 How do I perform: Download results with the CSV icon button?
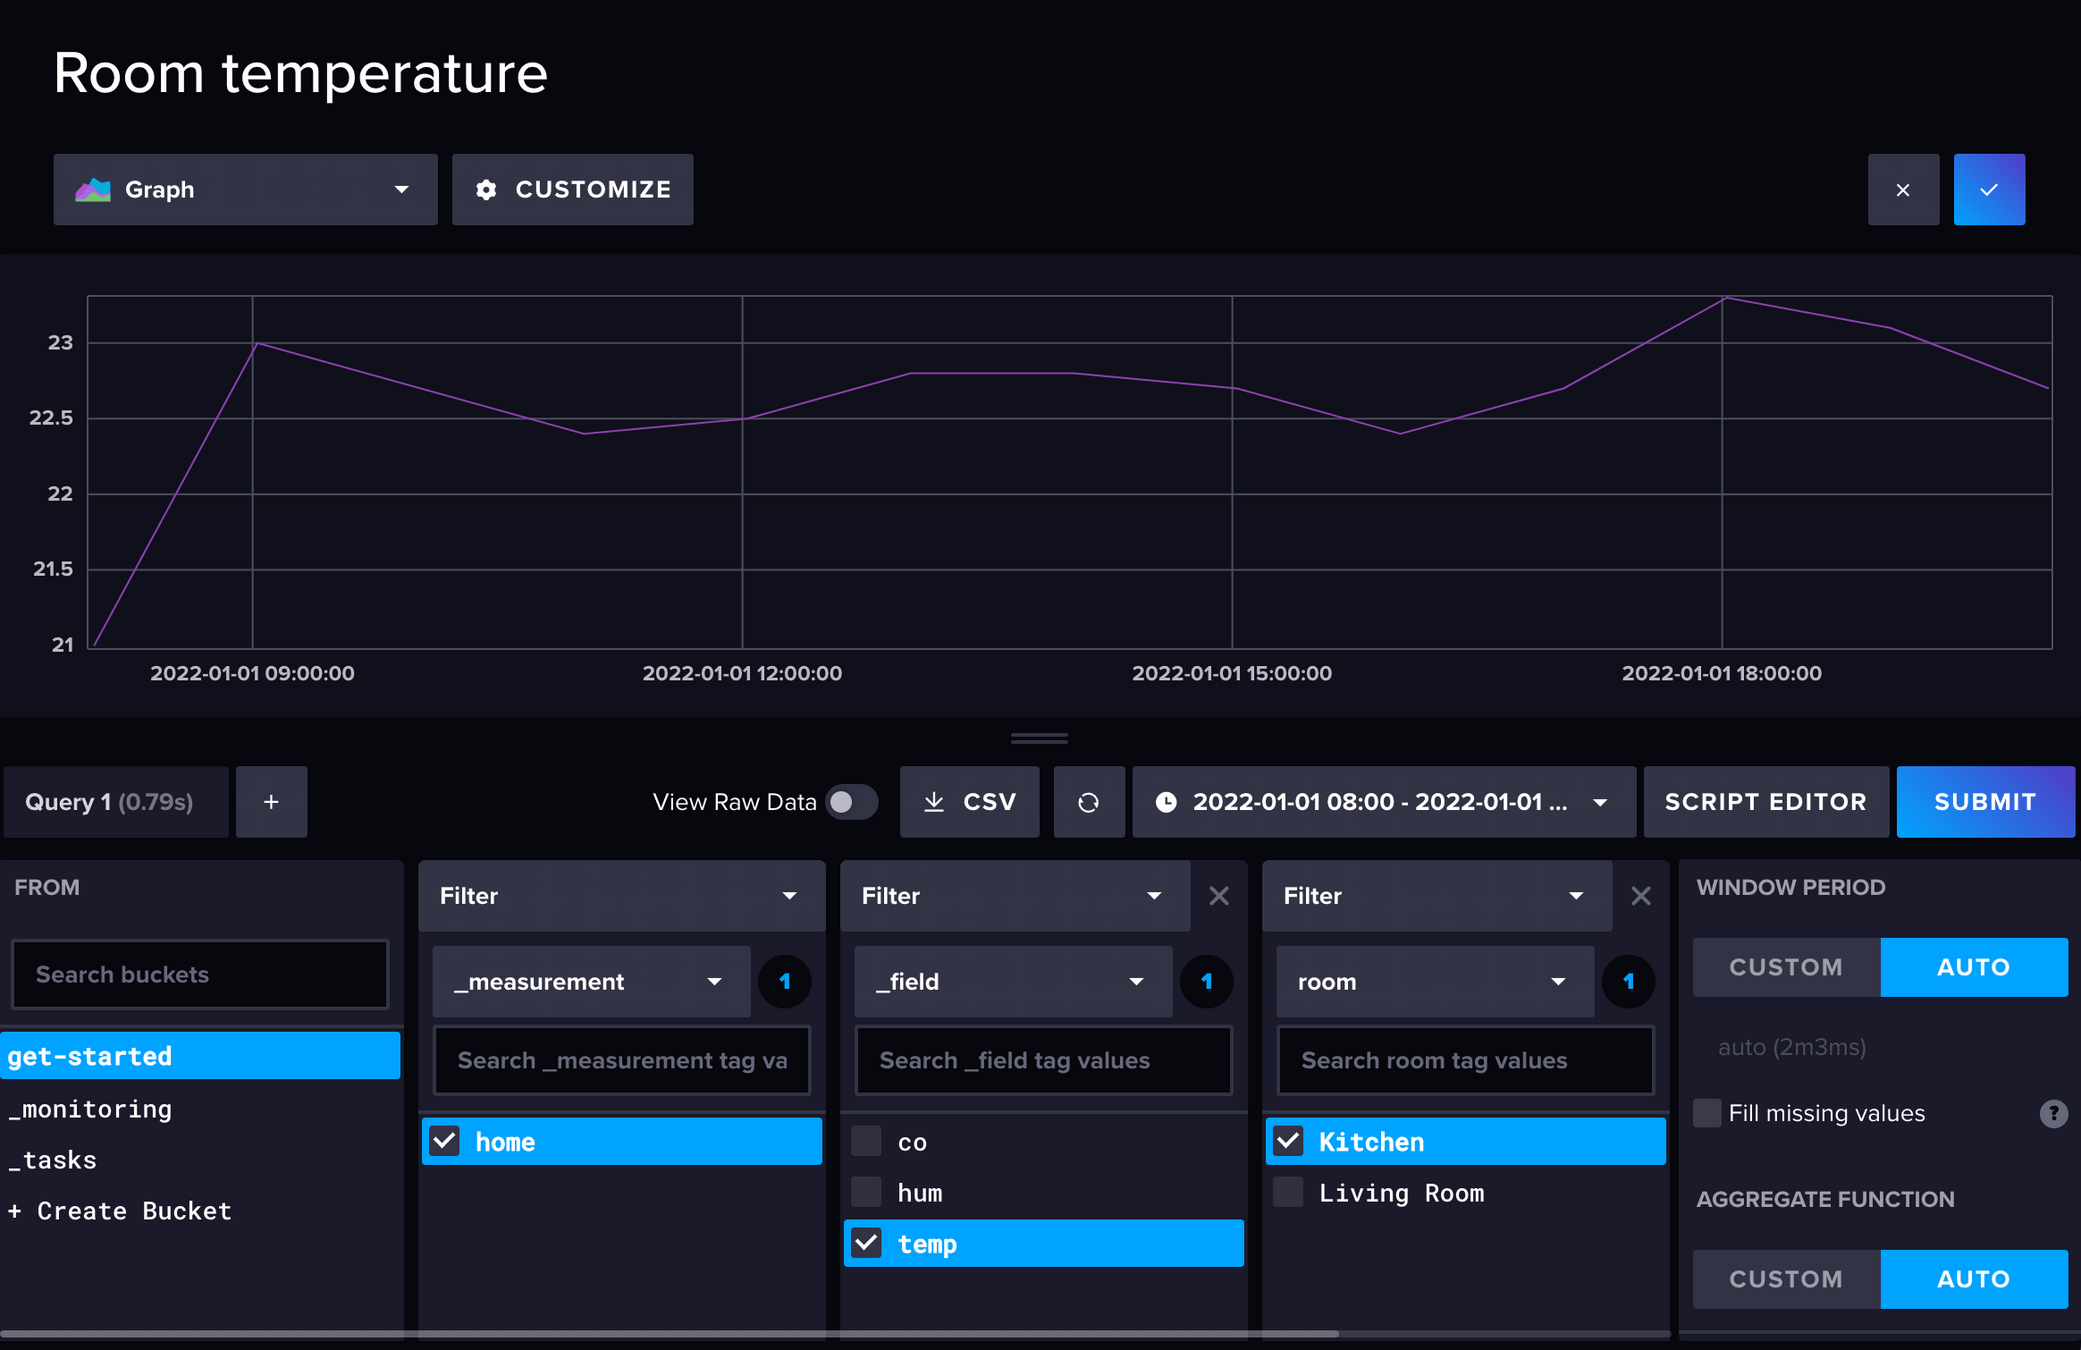pos(969,802)
